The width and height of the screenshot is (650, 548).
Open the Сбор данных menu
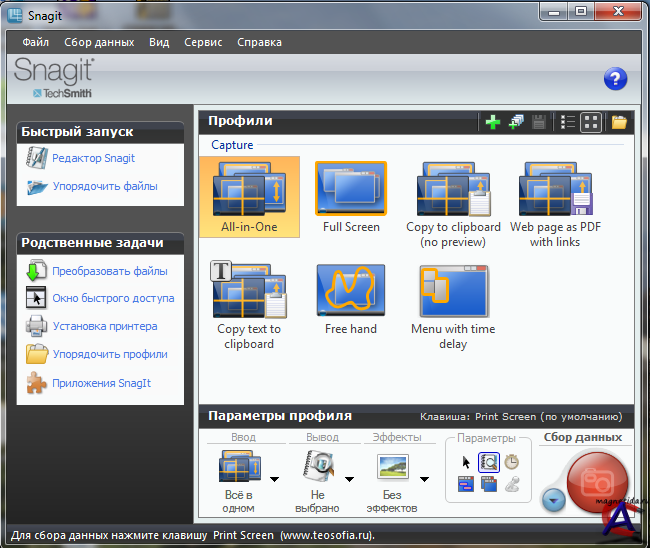pyautogui.click(x=99, y=42)
